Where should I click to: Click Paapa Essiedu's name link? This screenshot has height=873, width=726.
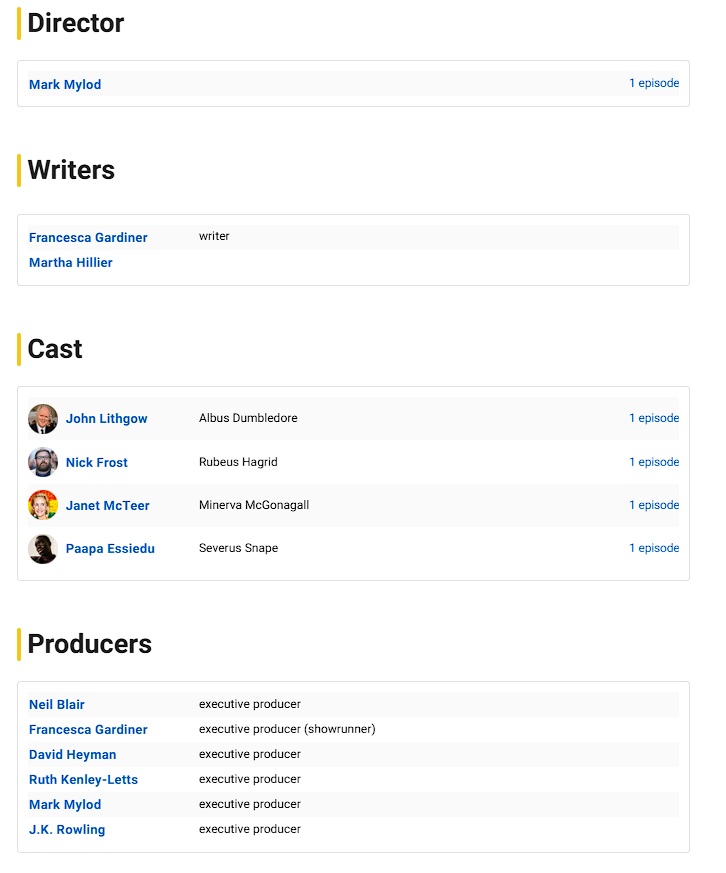(110, 549)
